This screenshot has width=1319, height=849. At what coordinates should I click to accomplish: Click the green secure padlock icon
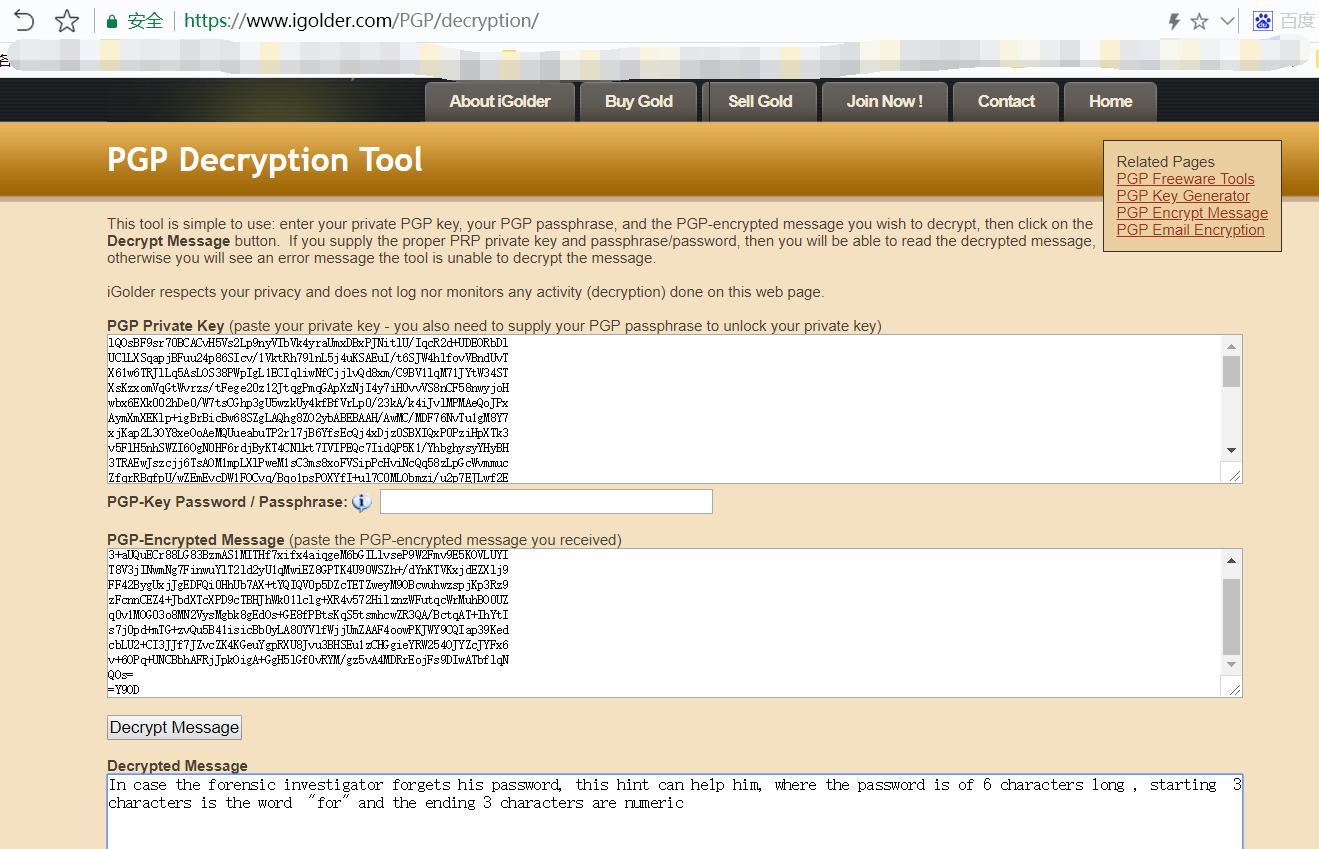coord(112,21)
